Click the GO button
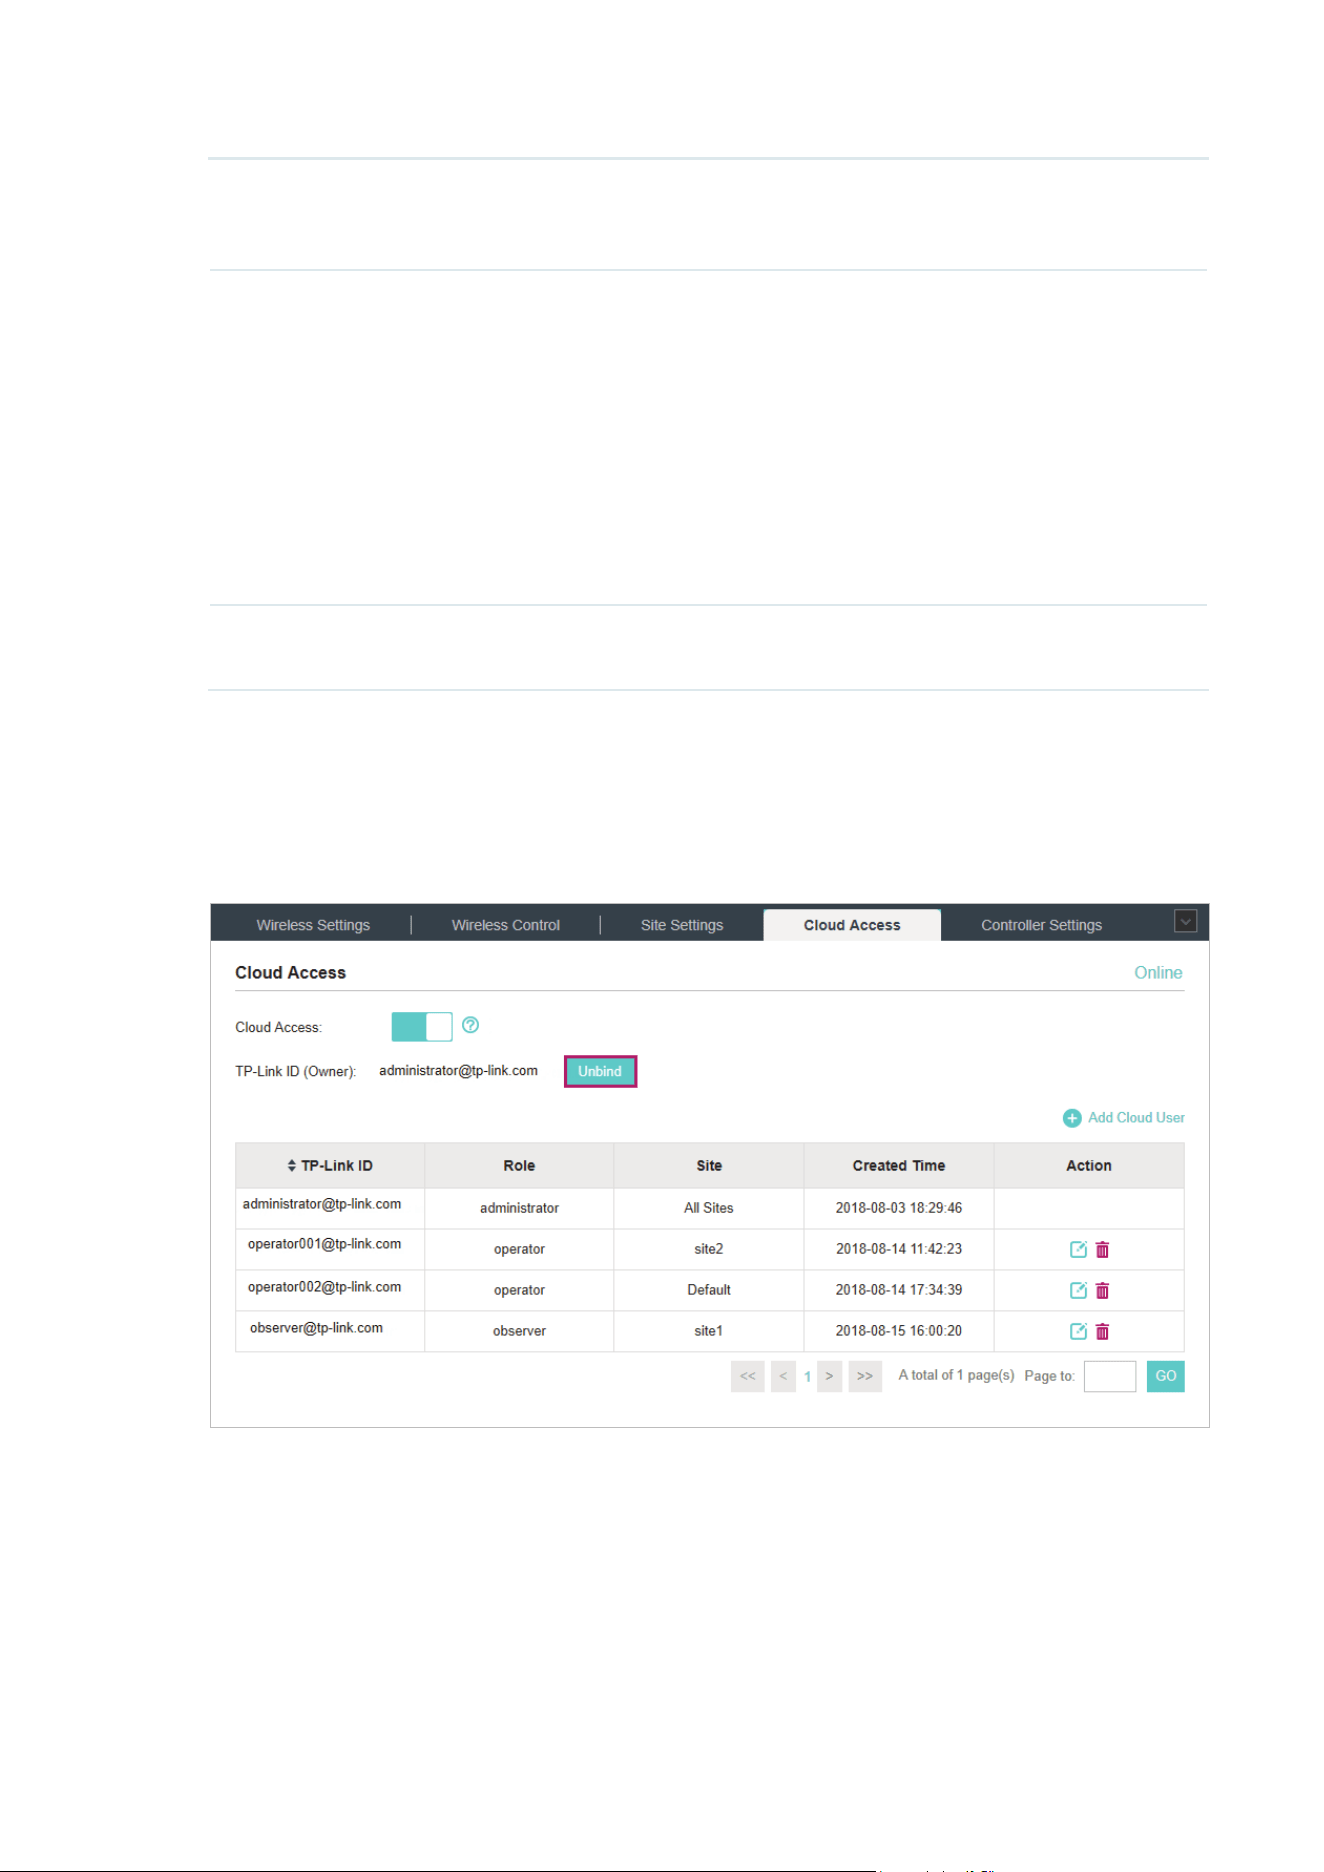The height and width of the screenshot is (1872, 1324). [1166, 1376]
